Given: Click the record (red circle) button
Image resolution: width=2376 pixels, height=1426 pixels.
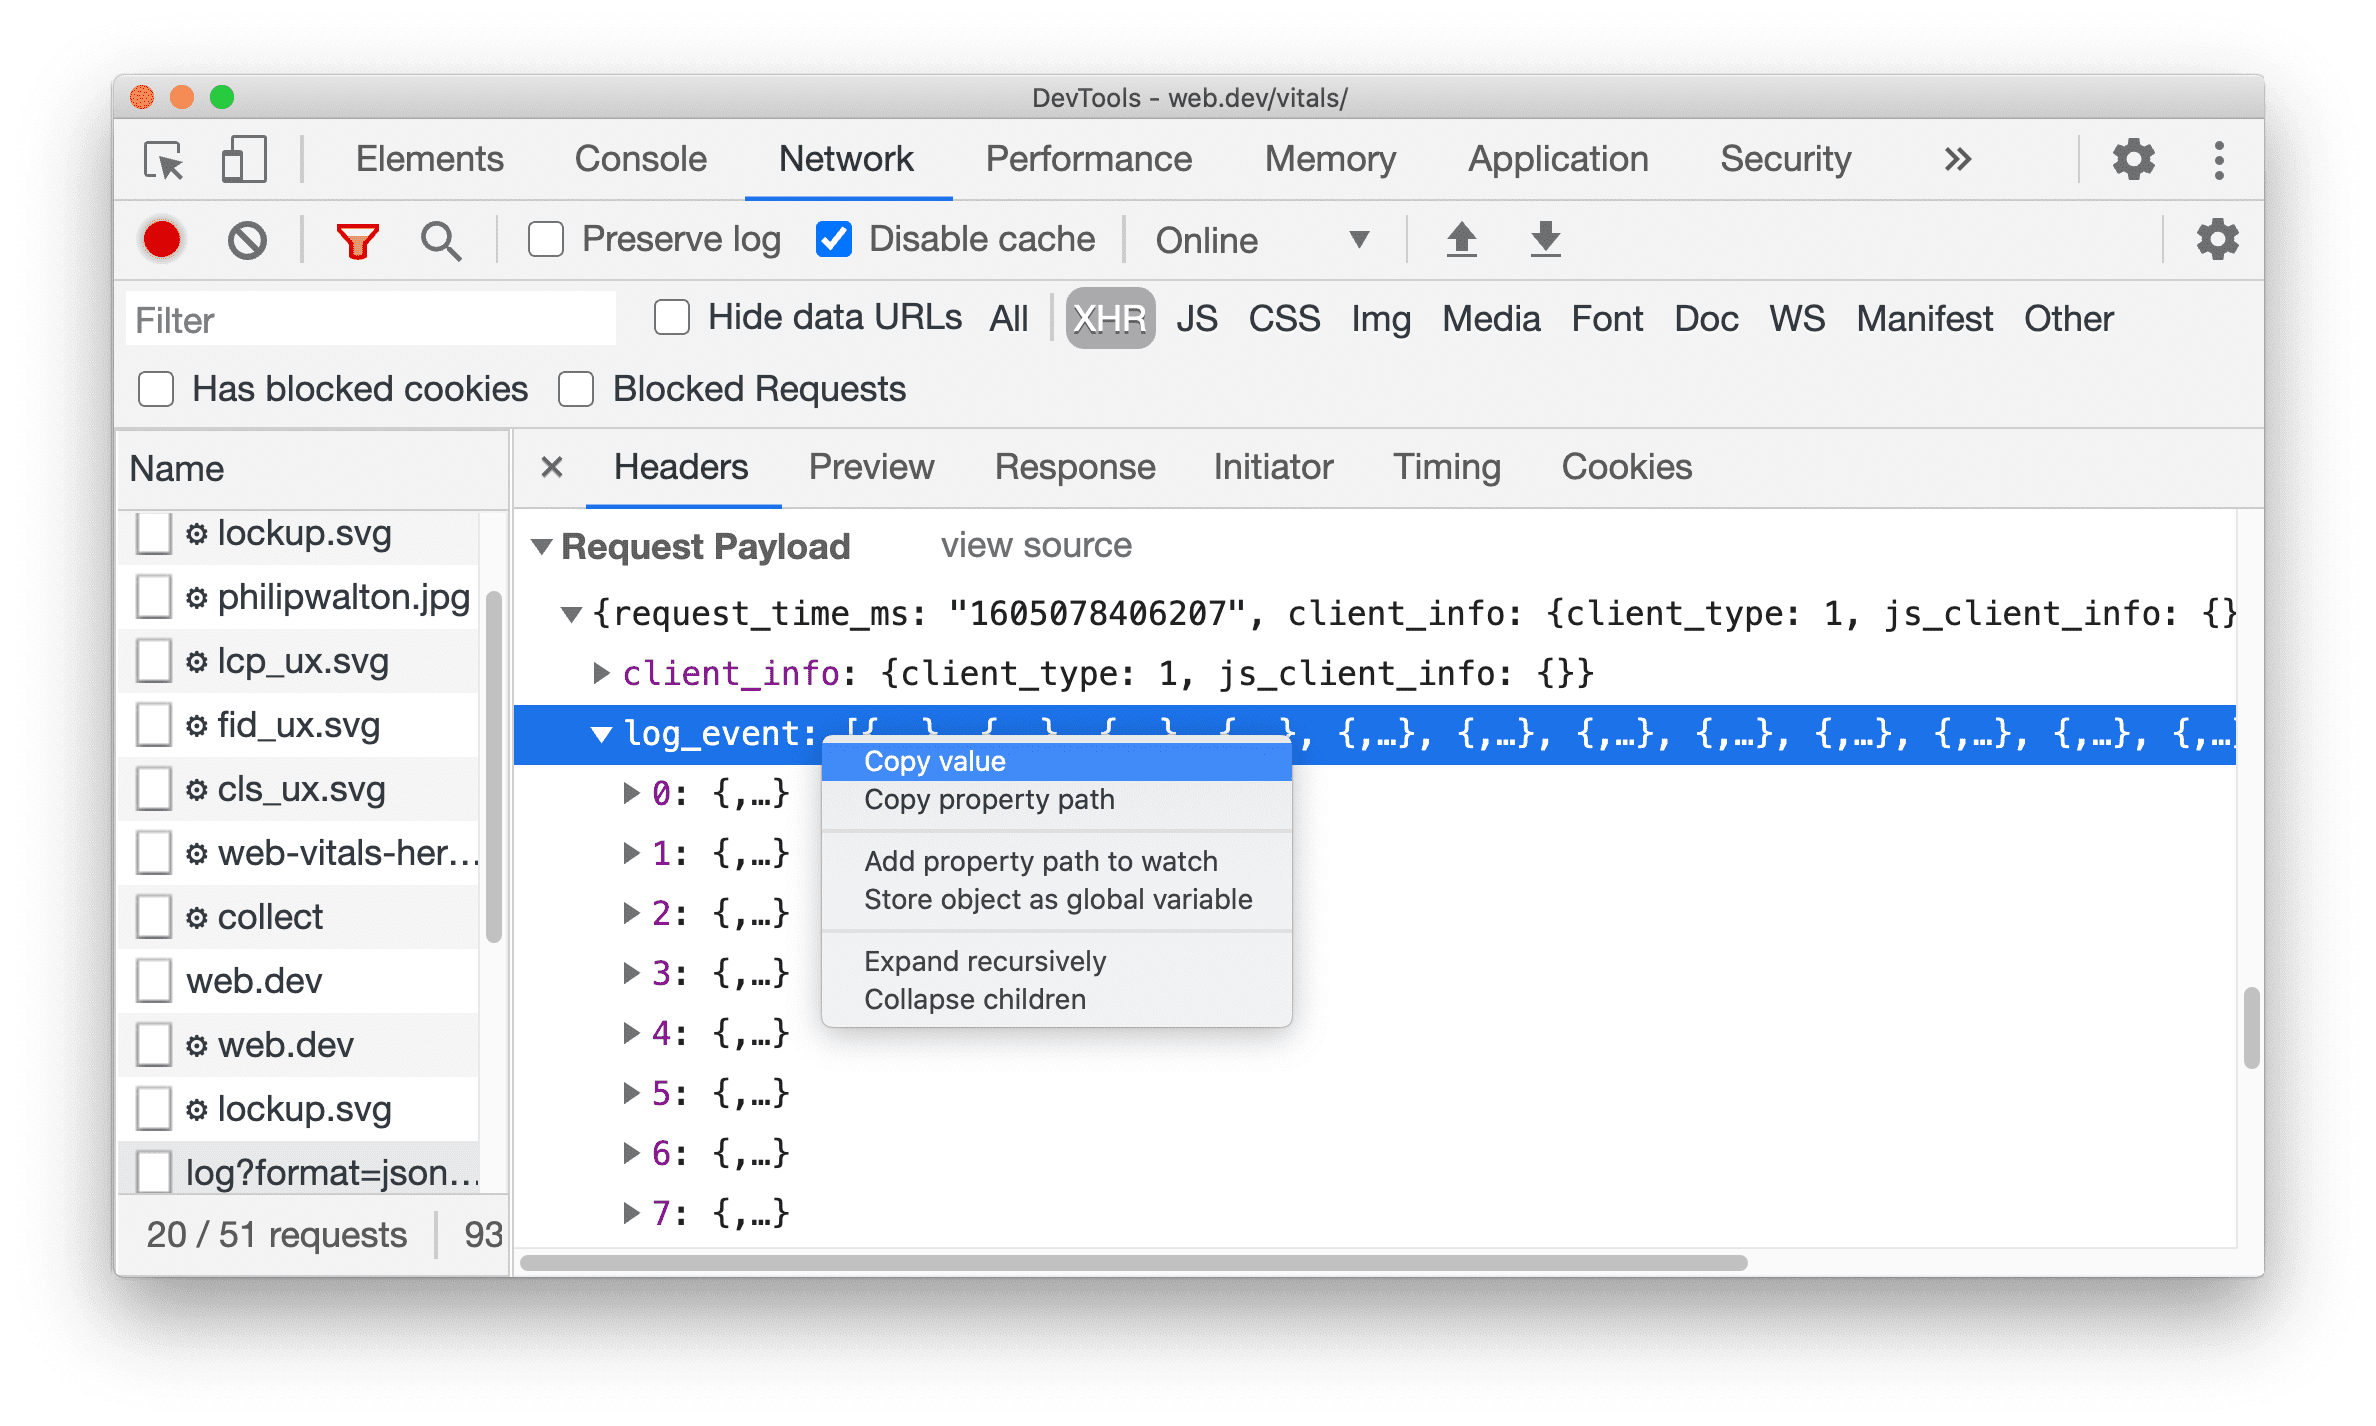Looking at the screenshot, I should (161, 239).
